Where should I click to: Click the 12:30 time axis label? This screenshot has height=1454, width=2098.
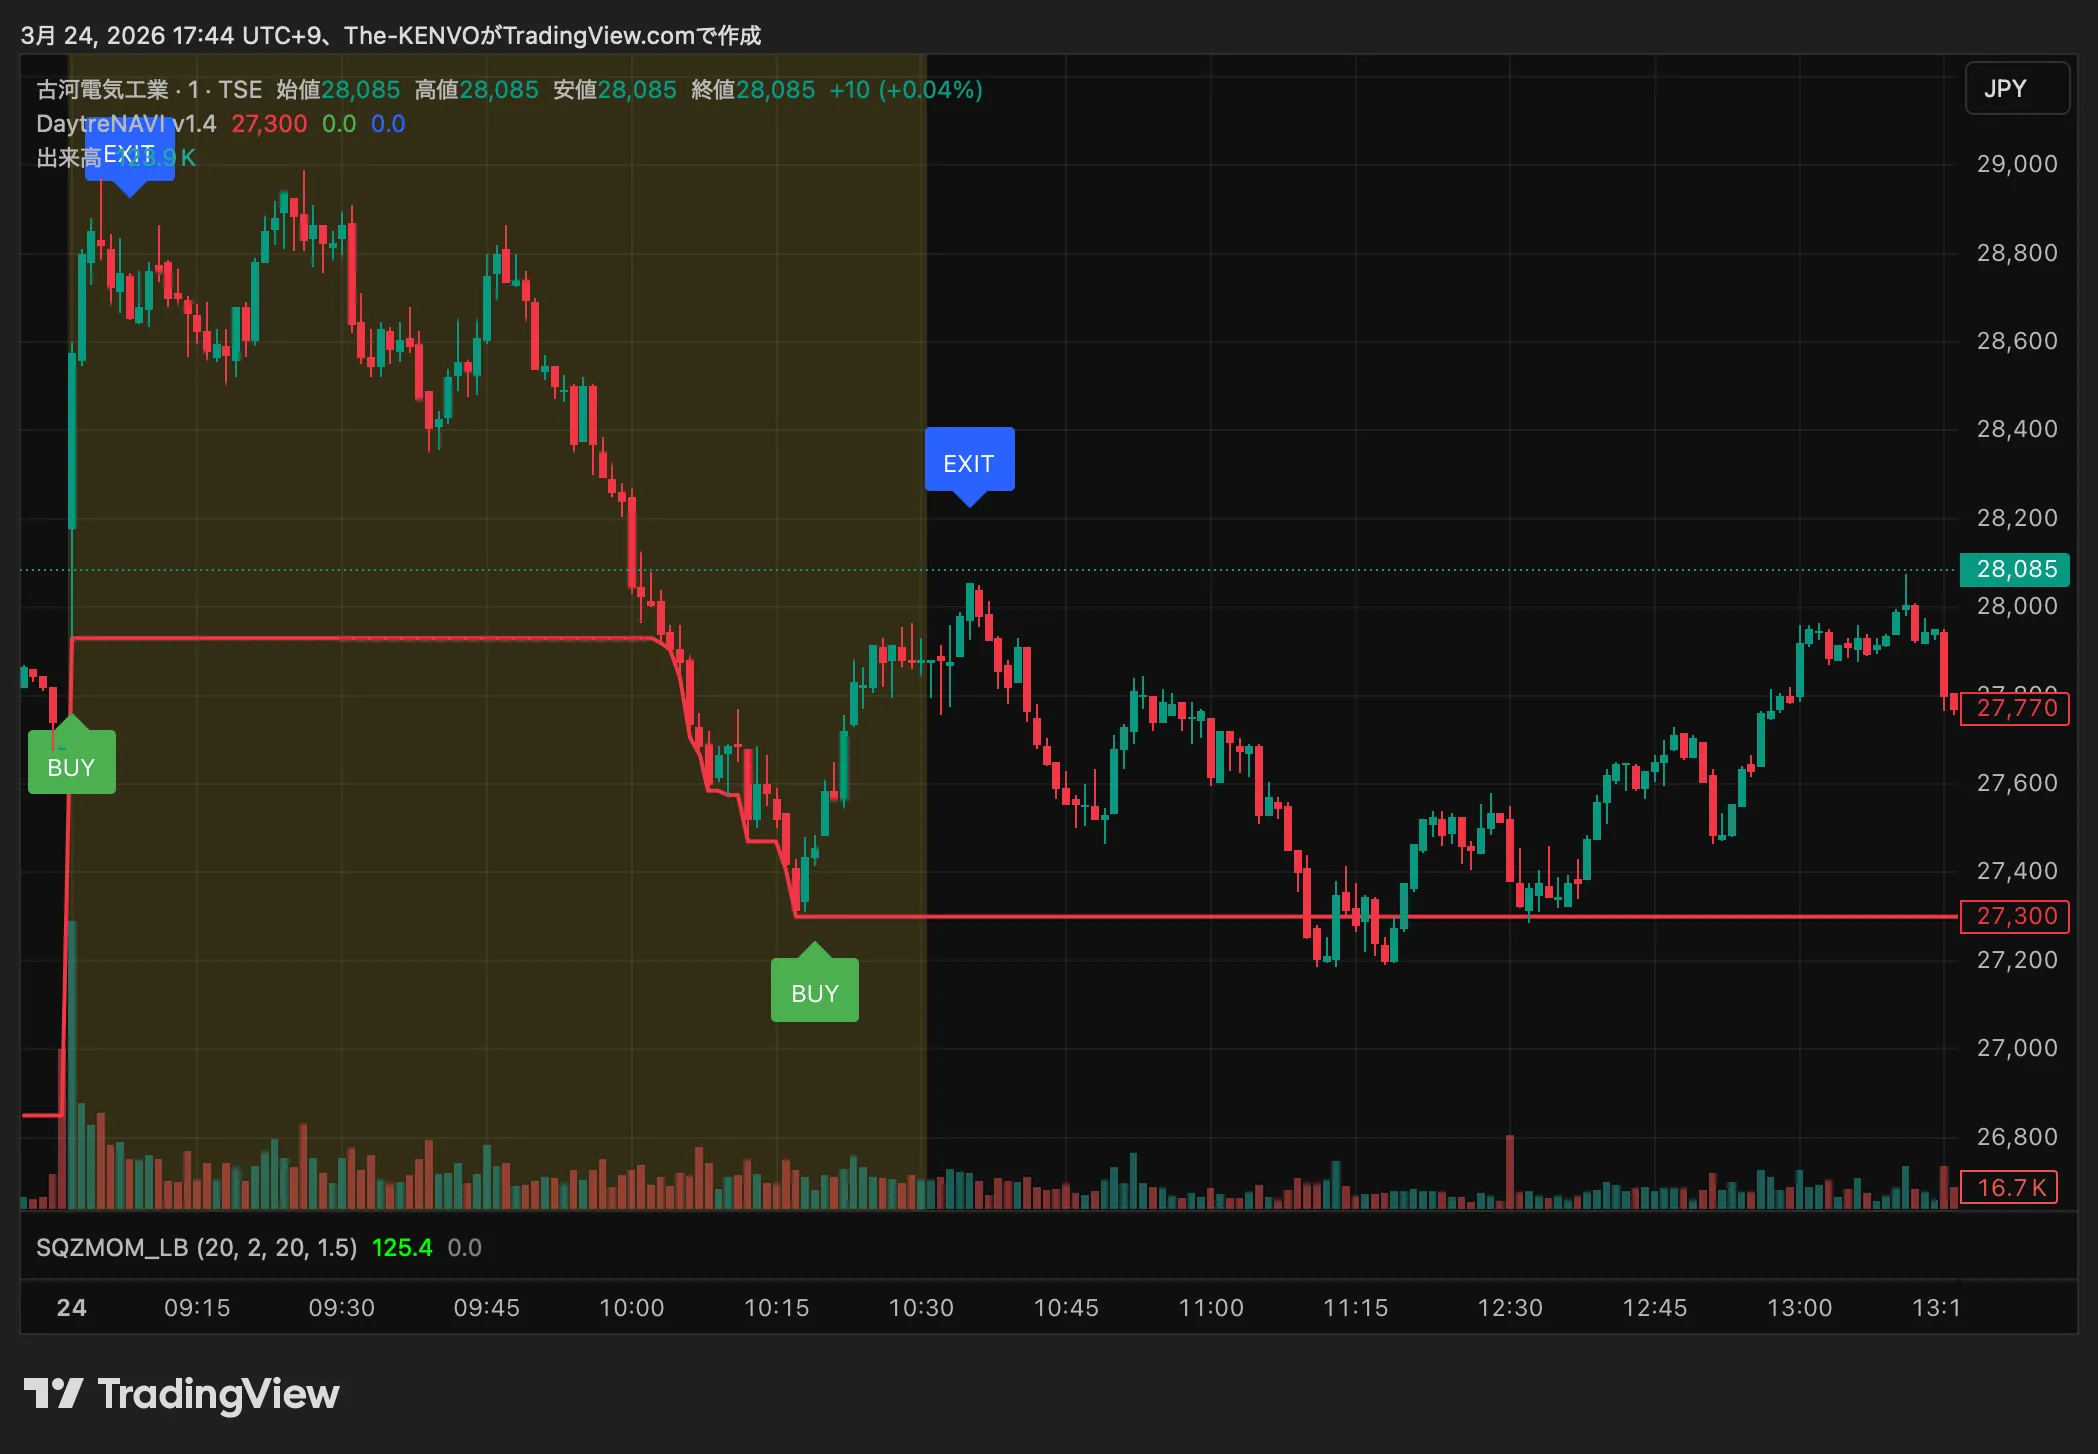coord(1510,1307)
